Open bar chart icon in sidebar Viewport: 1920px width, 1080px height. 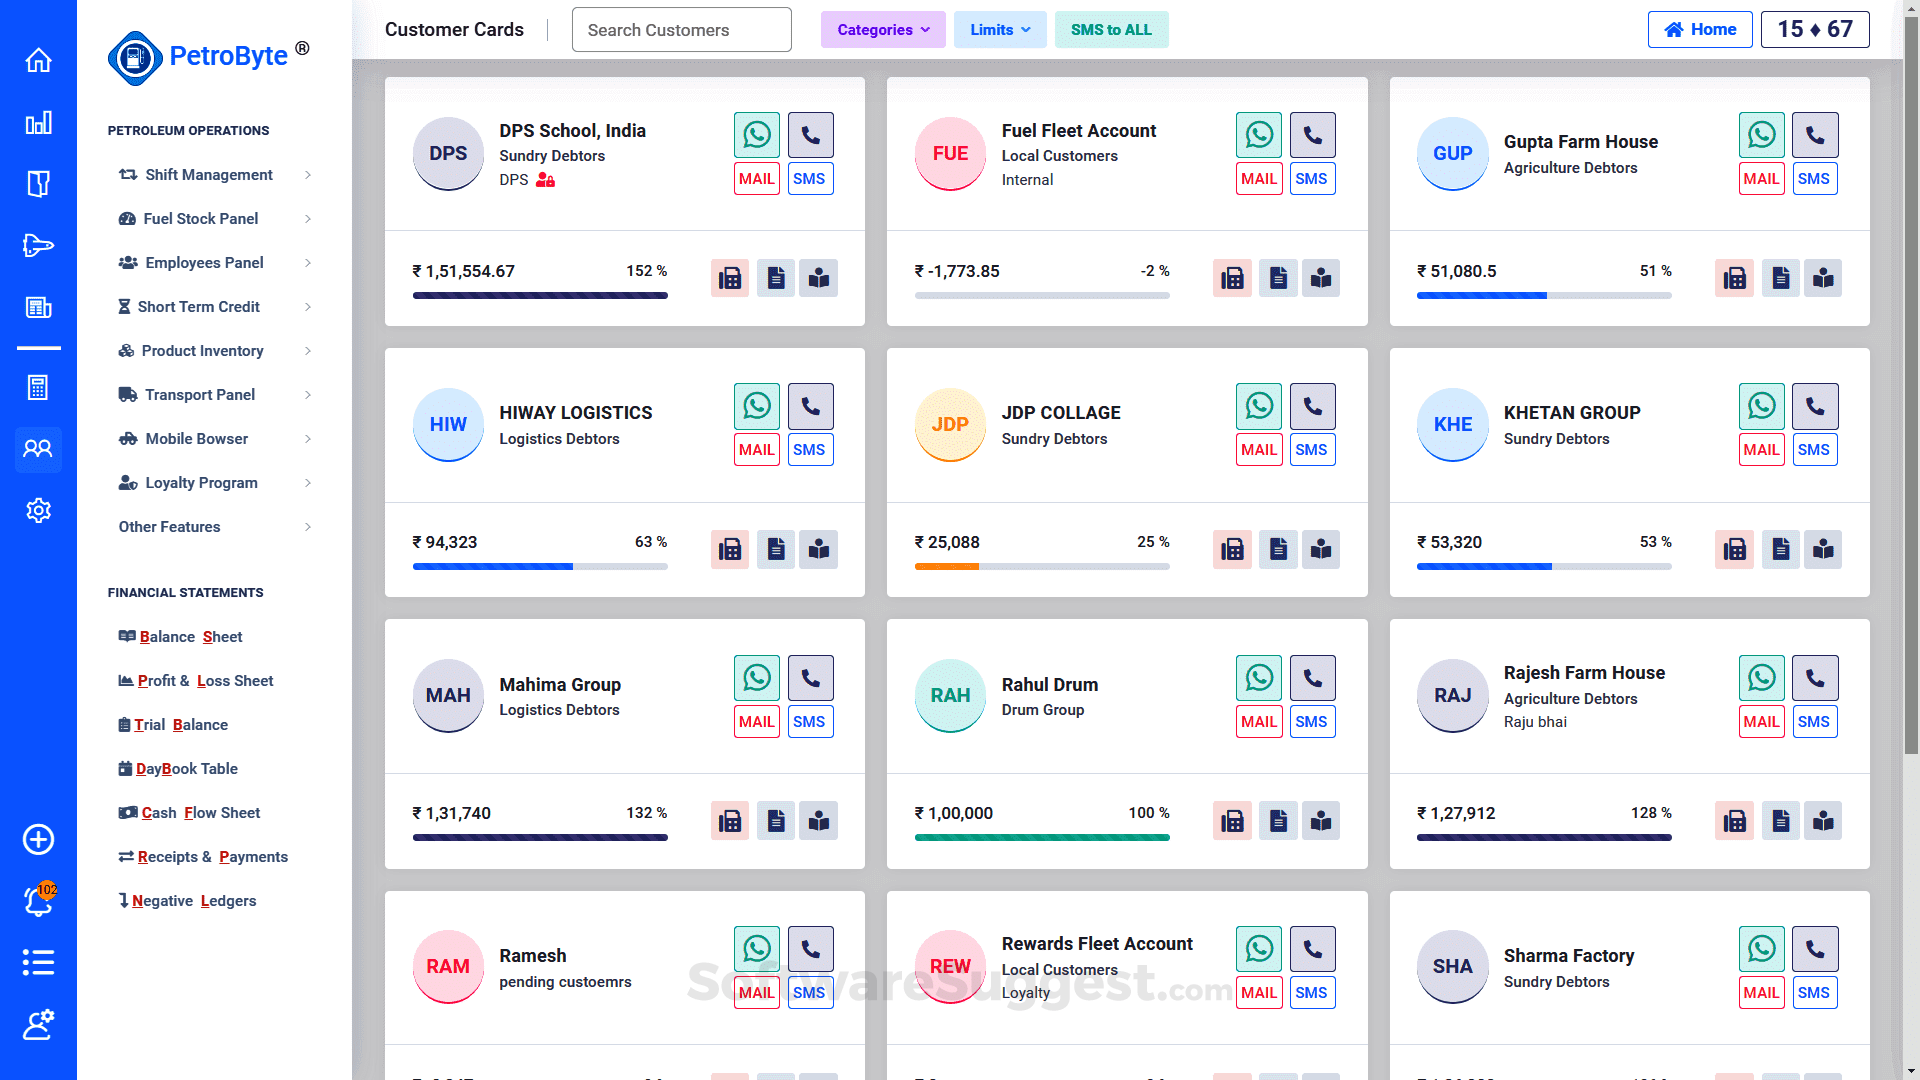[38, 123]
